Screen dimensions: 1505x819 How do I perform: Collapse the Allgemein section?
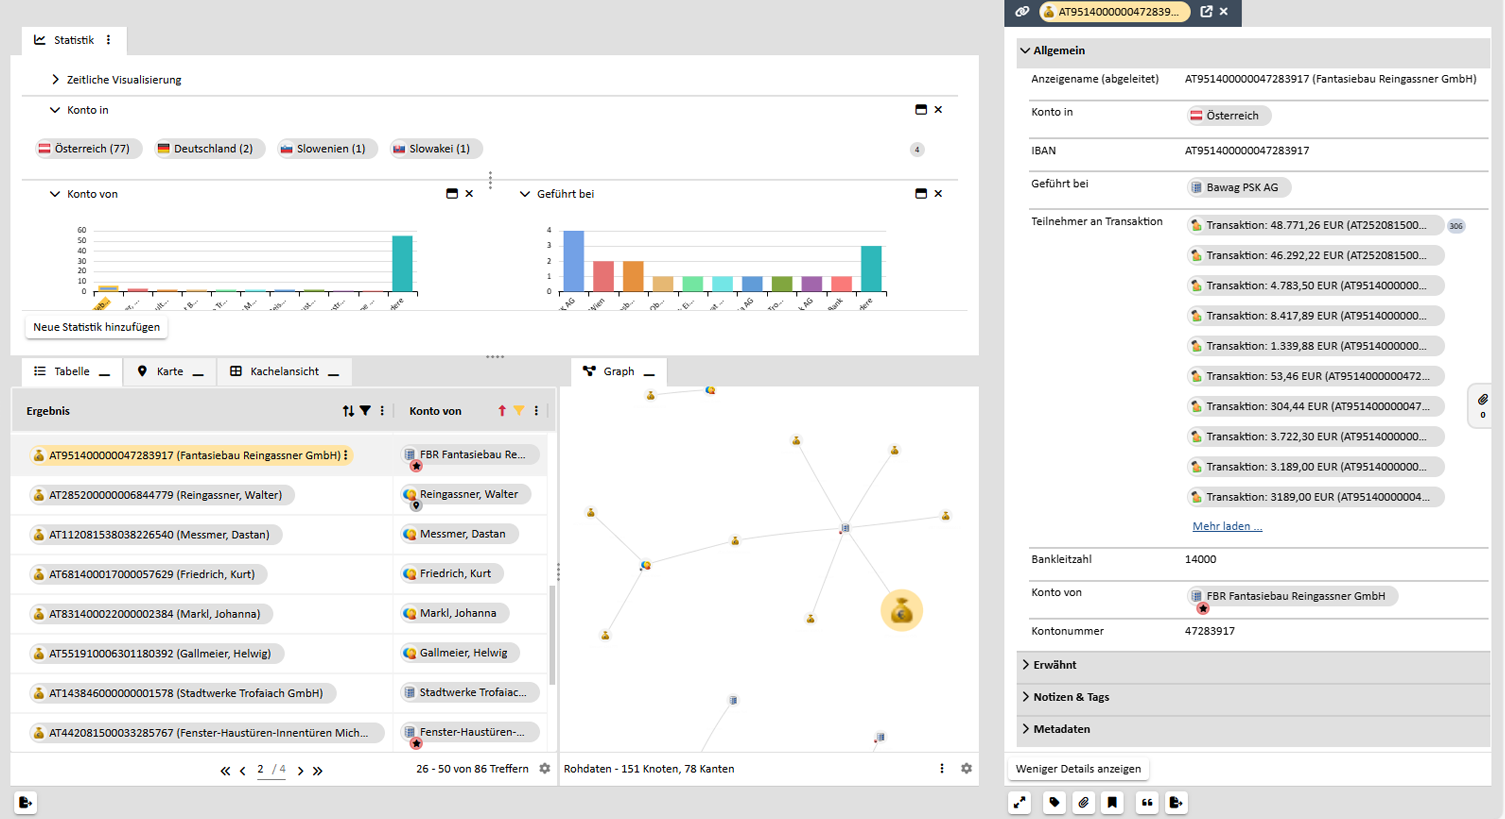(1025, 50)
